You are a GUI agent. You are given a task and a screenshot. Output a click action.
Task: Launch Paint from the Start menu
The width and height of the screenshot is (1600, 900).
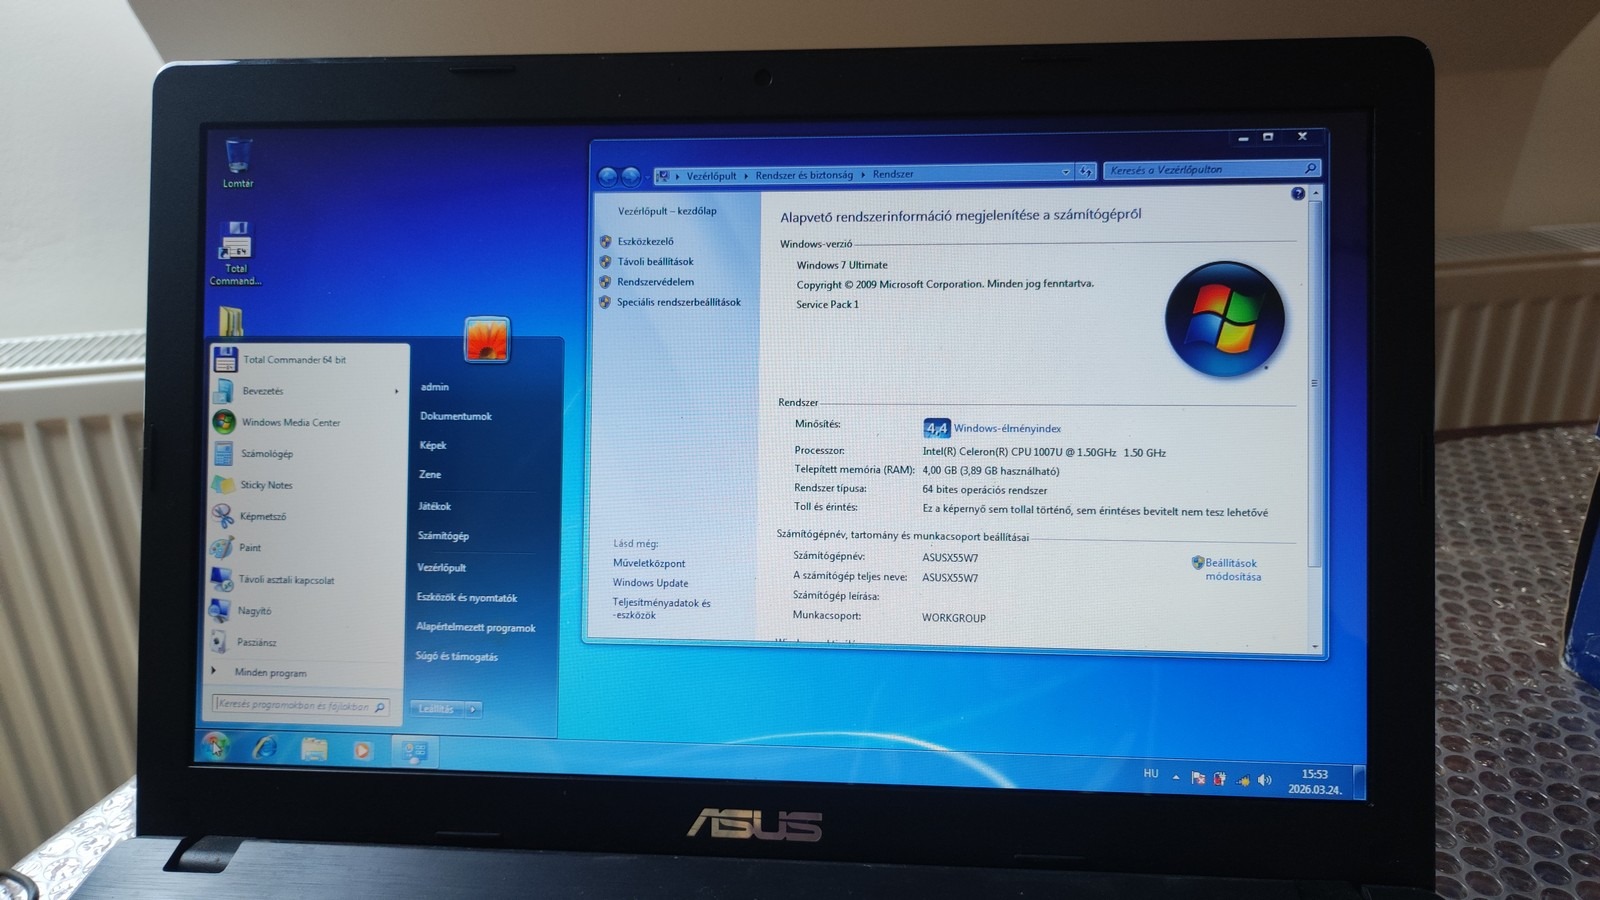coord(305,548)
